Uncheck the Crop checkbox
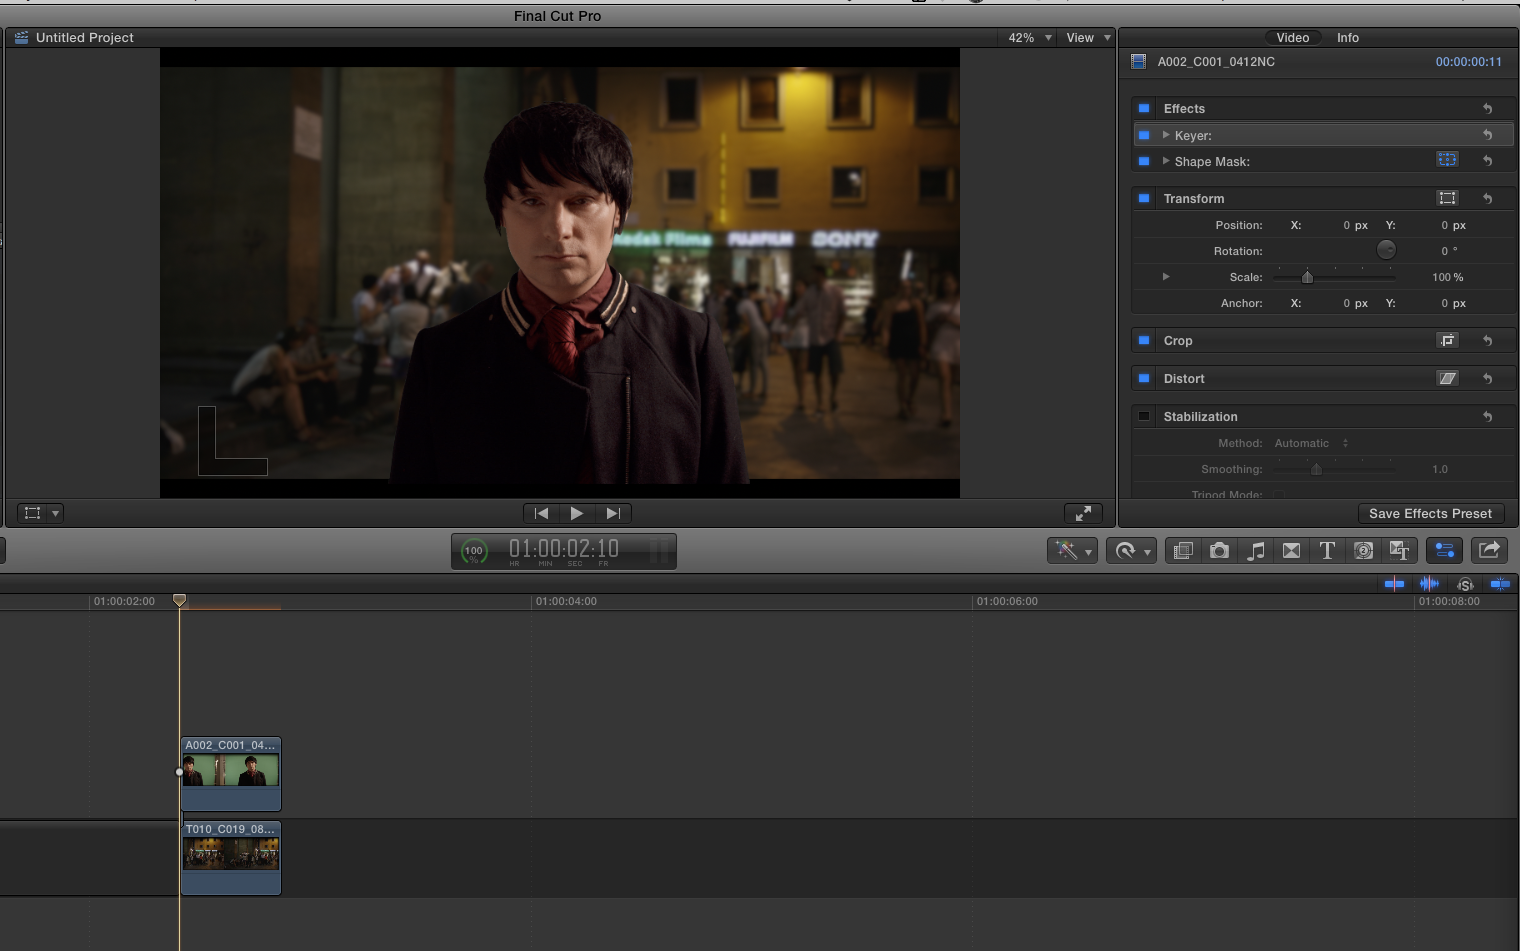The image size is (1520, 951). [x=1144, y=340]
